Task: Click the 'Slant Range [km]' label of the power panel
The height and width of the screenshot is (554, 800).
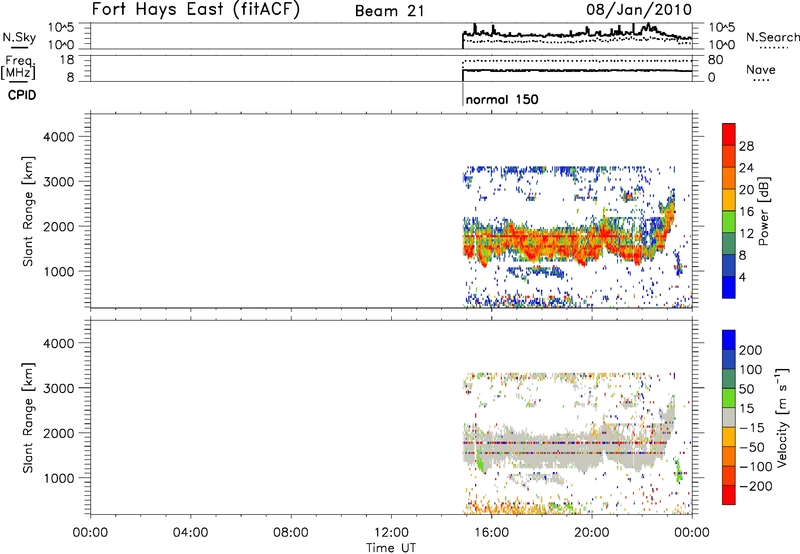Action: point(28,211)
